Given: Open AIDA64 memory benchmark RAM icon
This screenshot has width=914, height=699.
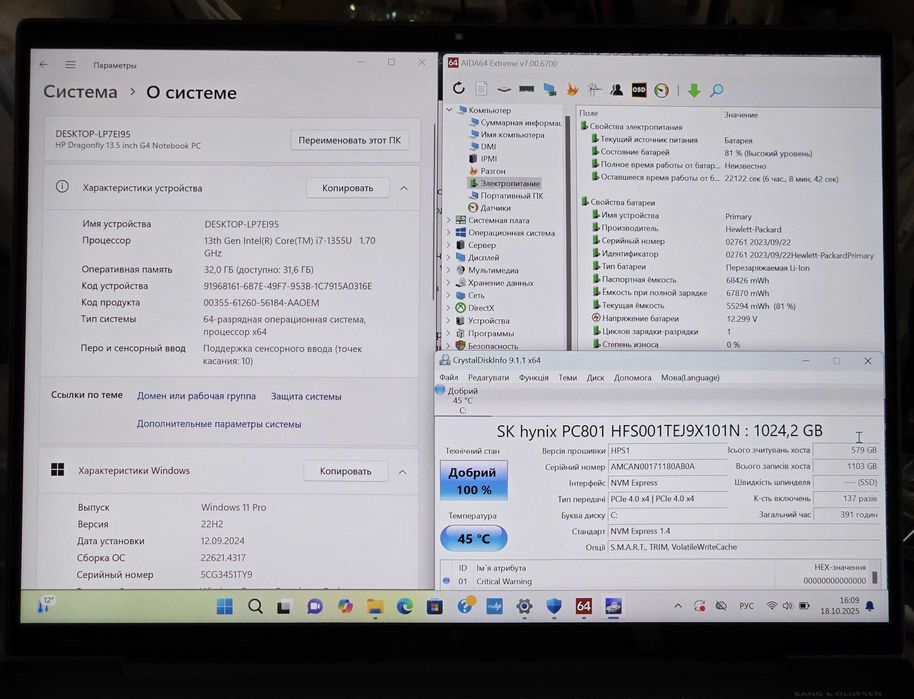Looking at the screenshot, I should click(526, 89).
